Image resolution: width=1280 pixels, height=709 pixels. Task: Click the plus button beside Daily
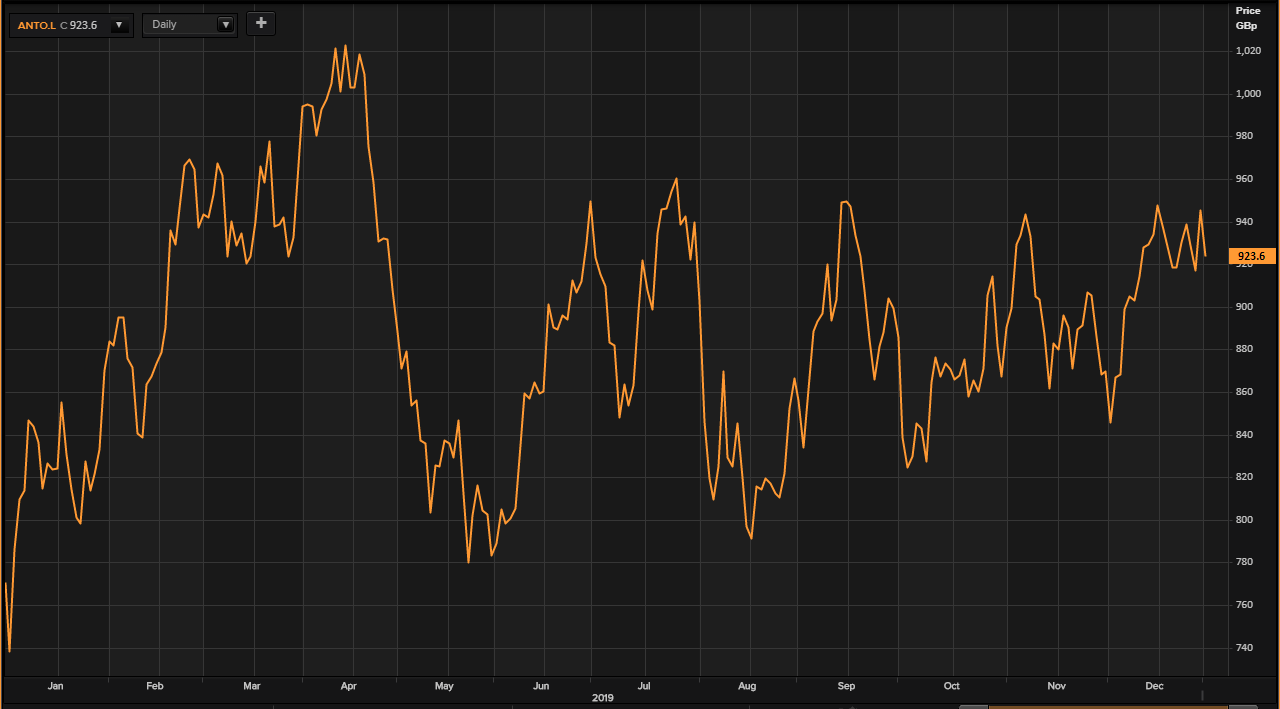(261, 23)
